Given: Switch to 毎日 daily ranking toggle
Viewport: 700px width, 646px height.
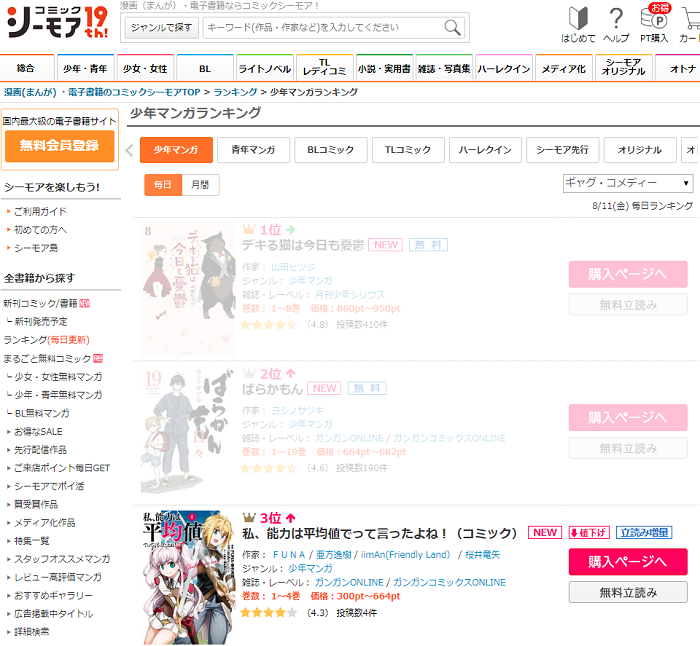Looking at the screenshot, I should (163, 185).
